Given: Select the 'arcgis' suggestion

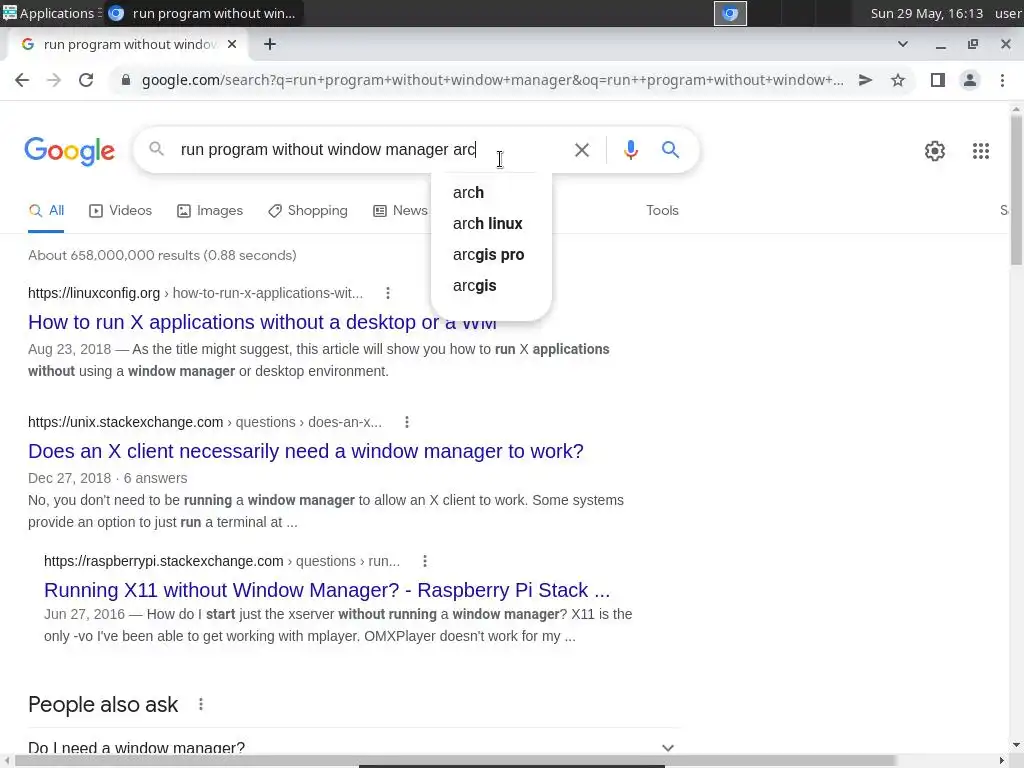Looking at the screenshot, I should 491,285.
